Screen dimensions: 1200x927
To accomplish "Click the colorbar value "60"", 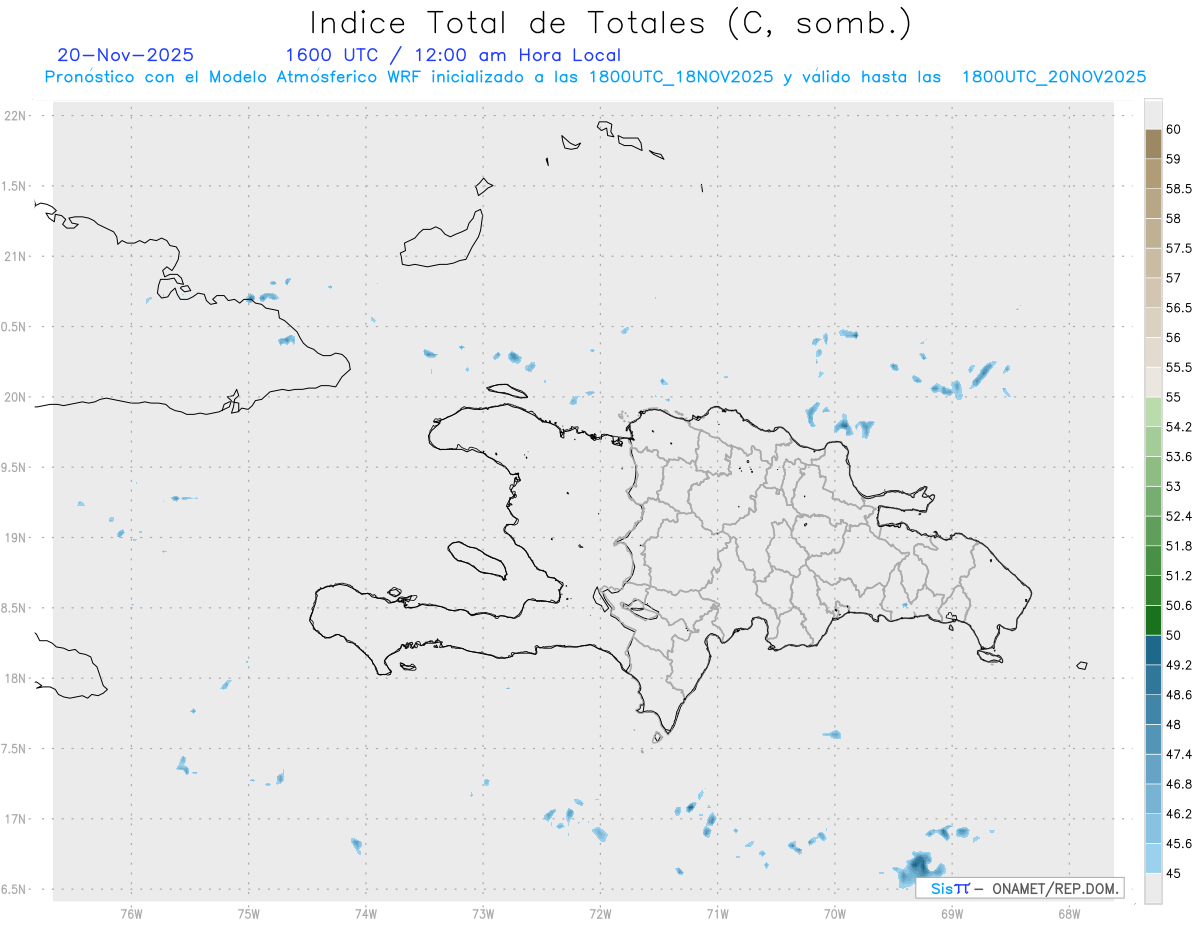I will pos(1173,129).
